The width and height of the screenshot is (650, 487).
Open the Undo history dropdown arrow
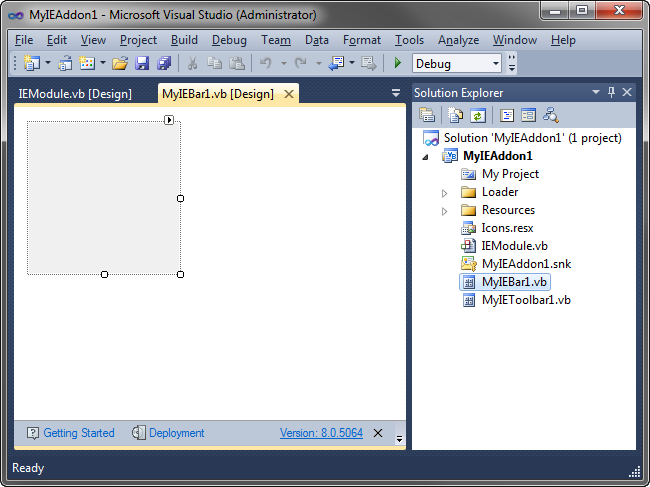pos(284,63)
